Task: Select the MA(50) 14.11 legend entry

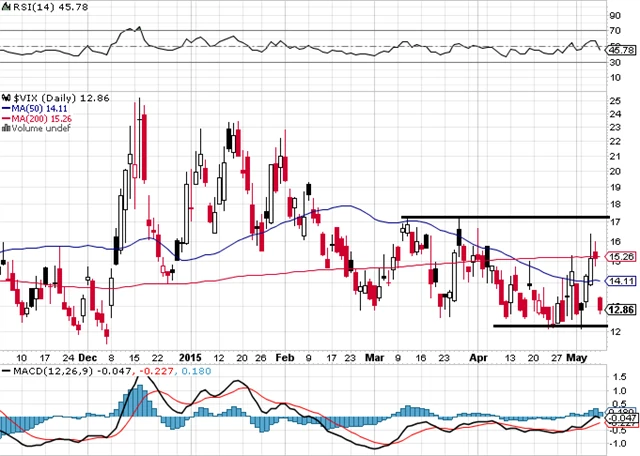Action: pos(36,106)
